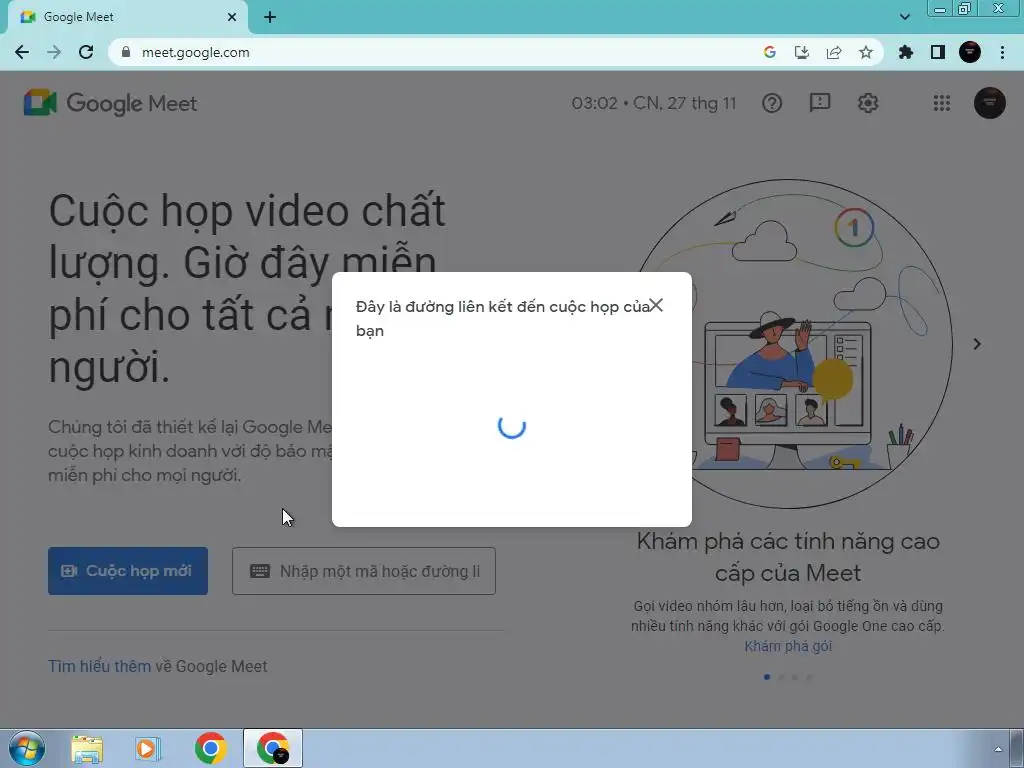Screen dimensions: 1024x768
Task: Open media player taskbar icon
Action: 148,748
